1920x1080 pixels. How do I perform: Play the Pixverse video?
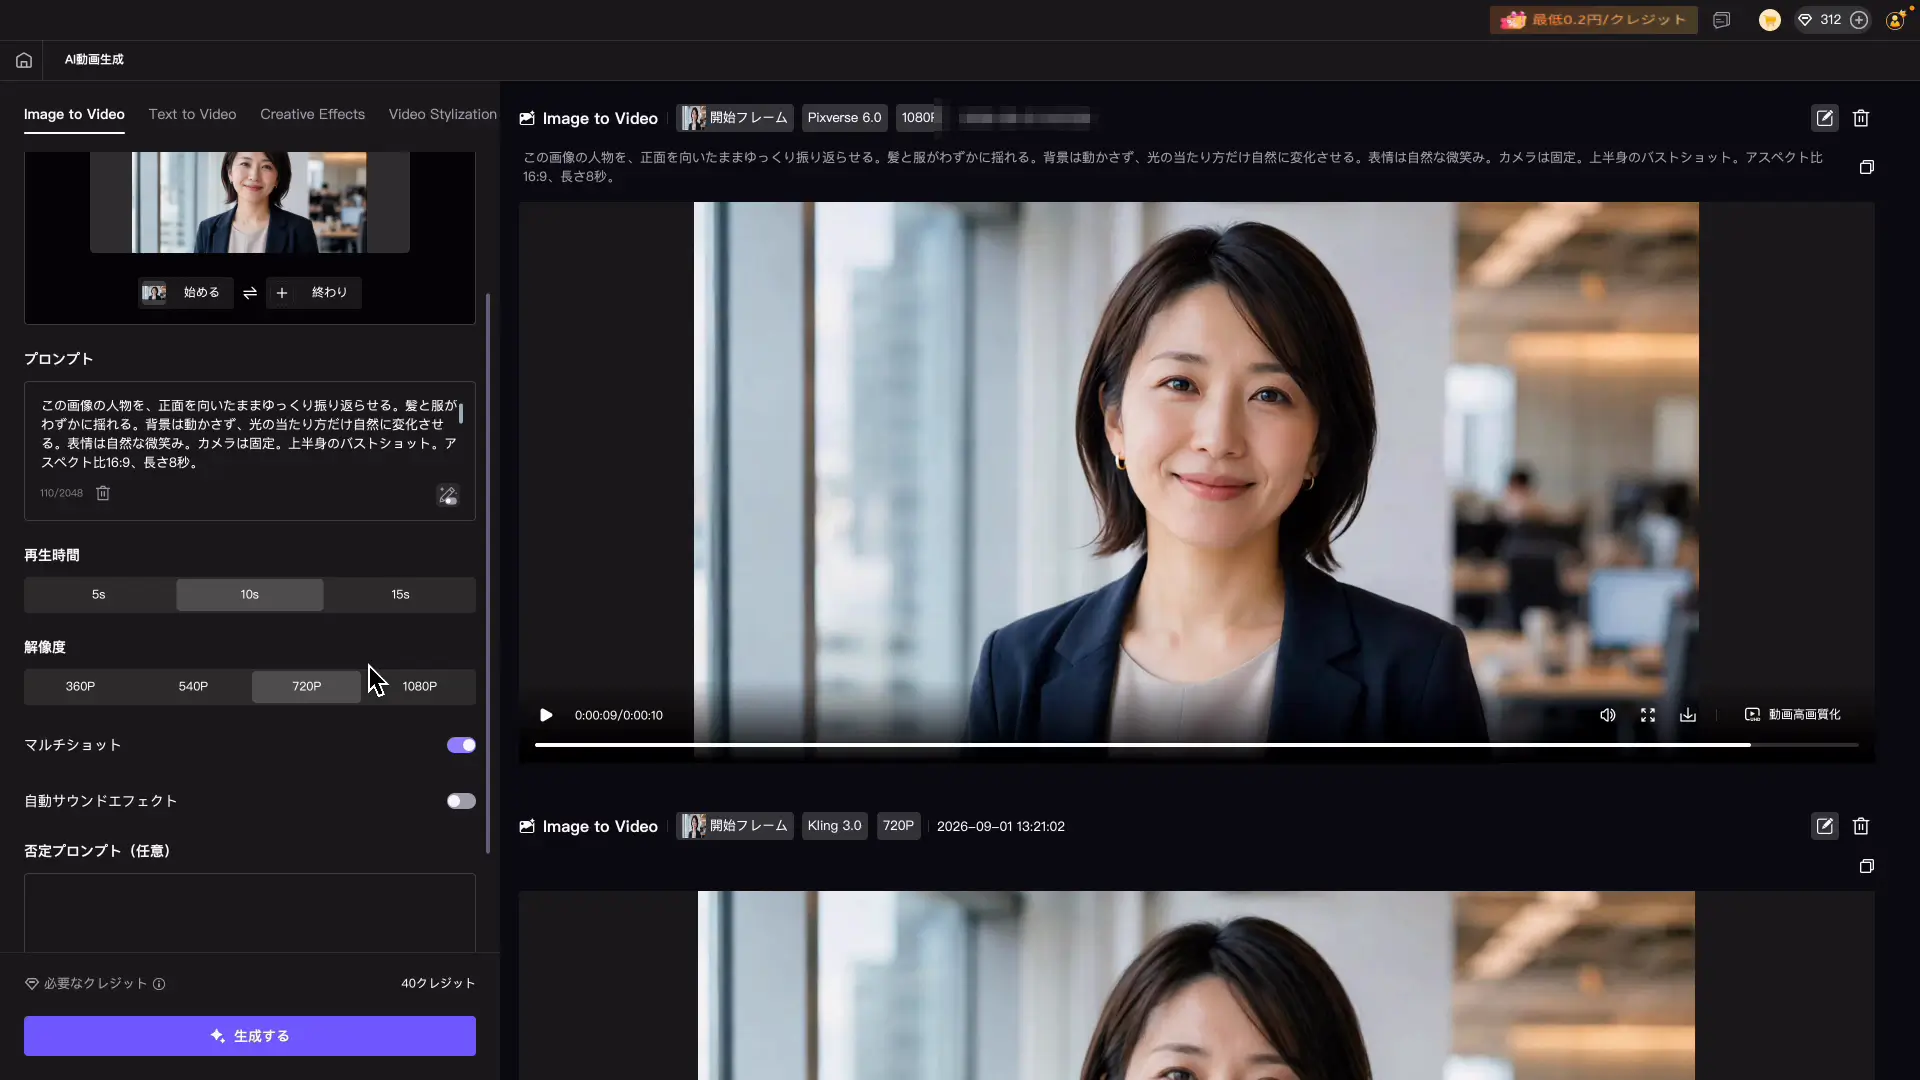click(546, 715)
